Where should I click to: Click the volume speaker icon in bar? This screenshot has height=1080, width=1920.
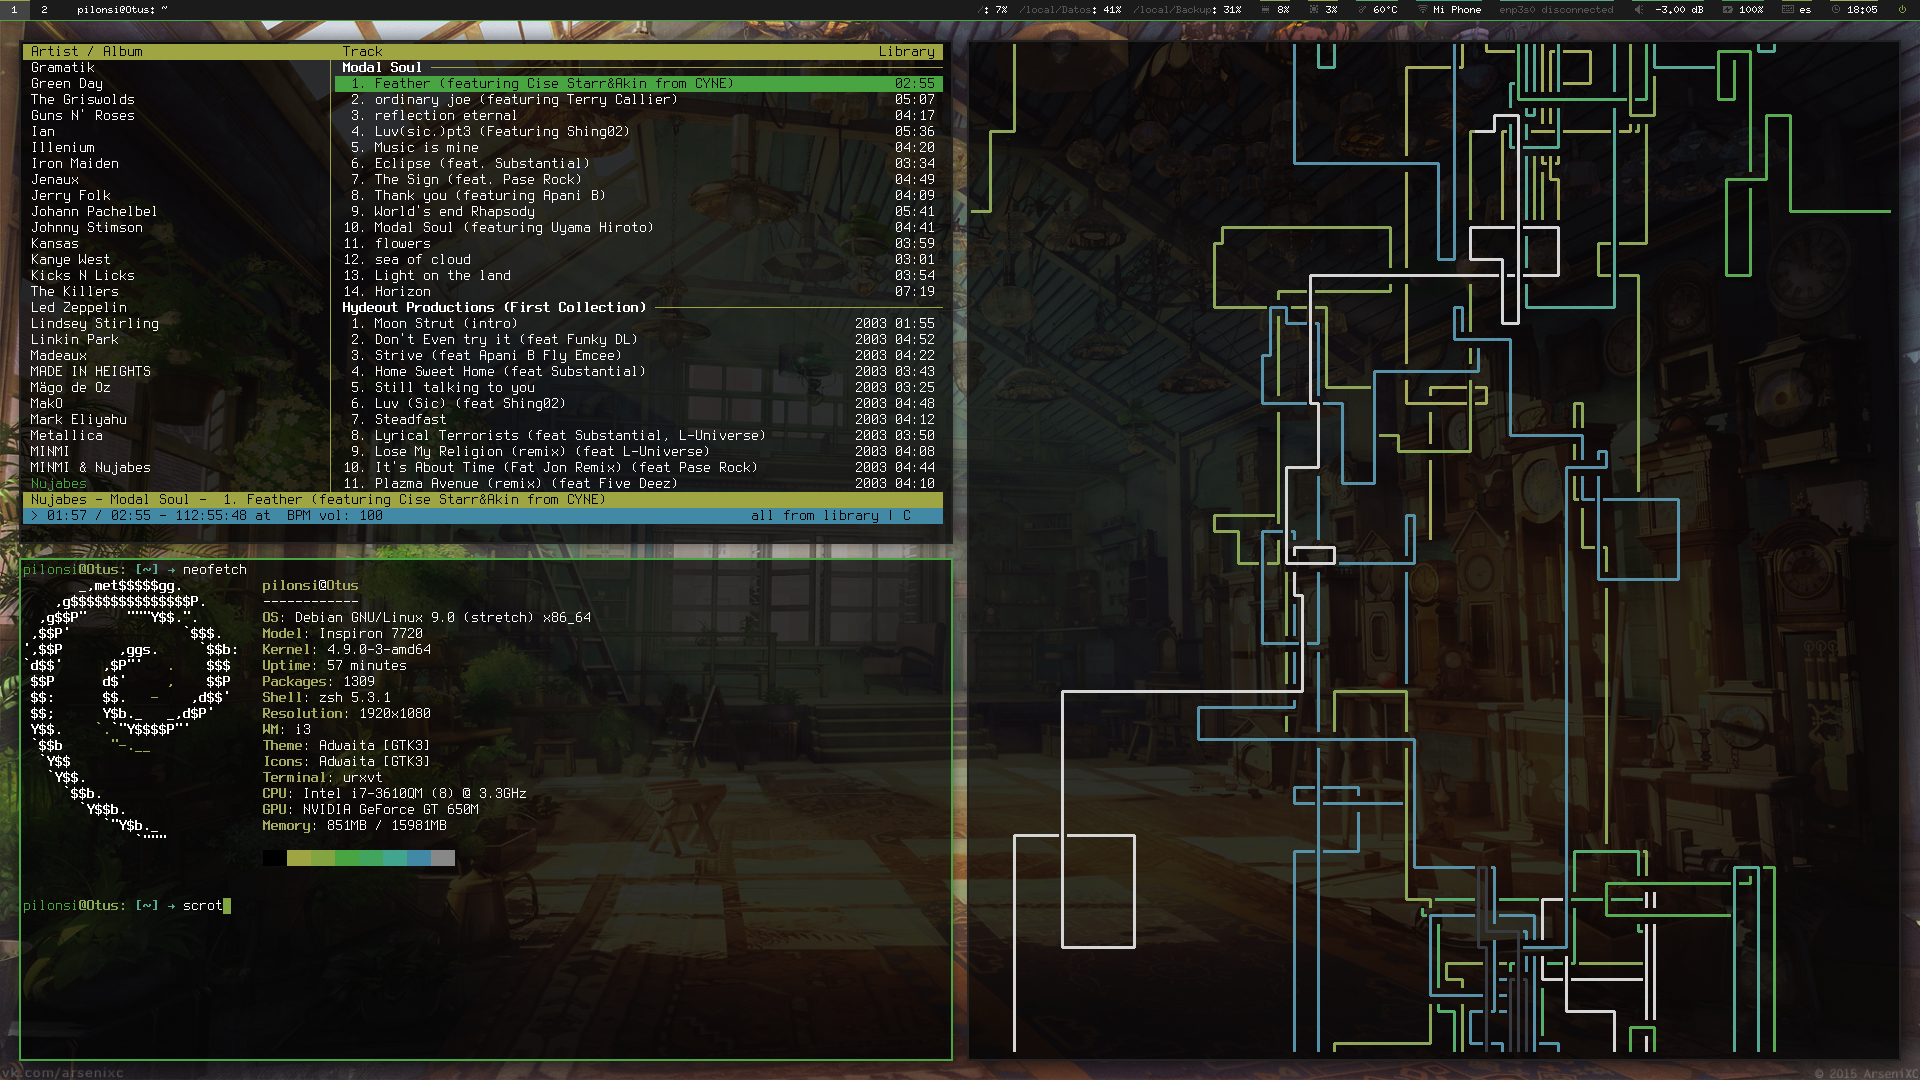click(x=1638, y=9)
